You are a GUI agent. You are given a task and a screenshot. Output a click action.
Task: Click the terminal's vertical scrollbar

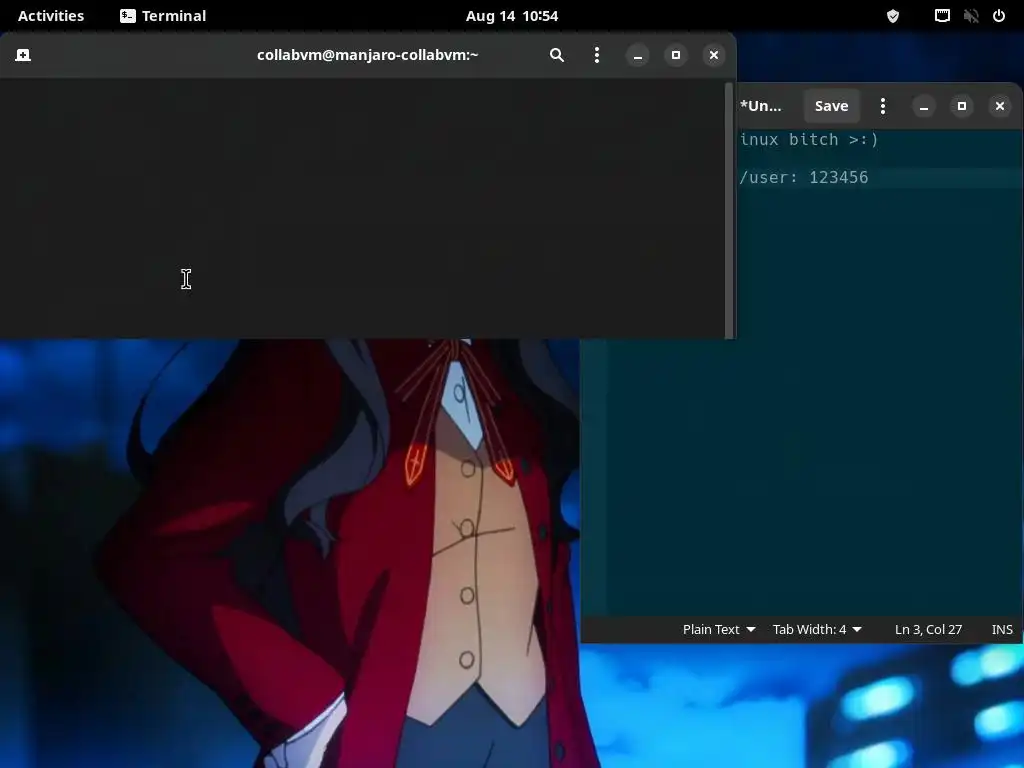point(729,210)
